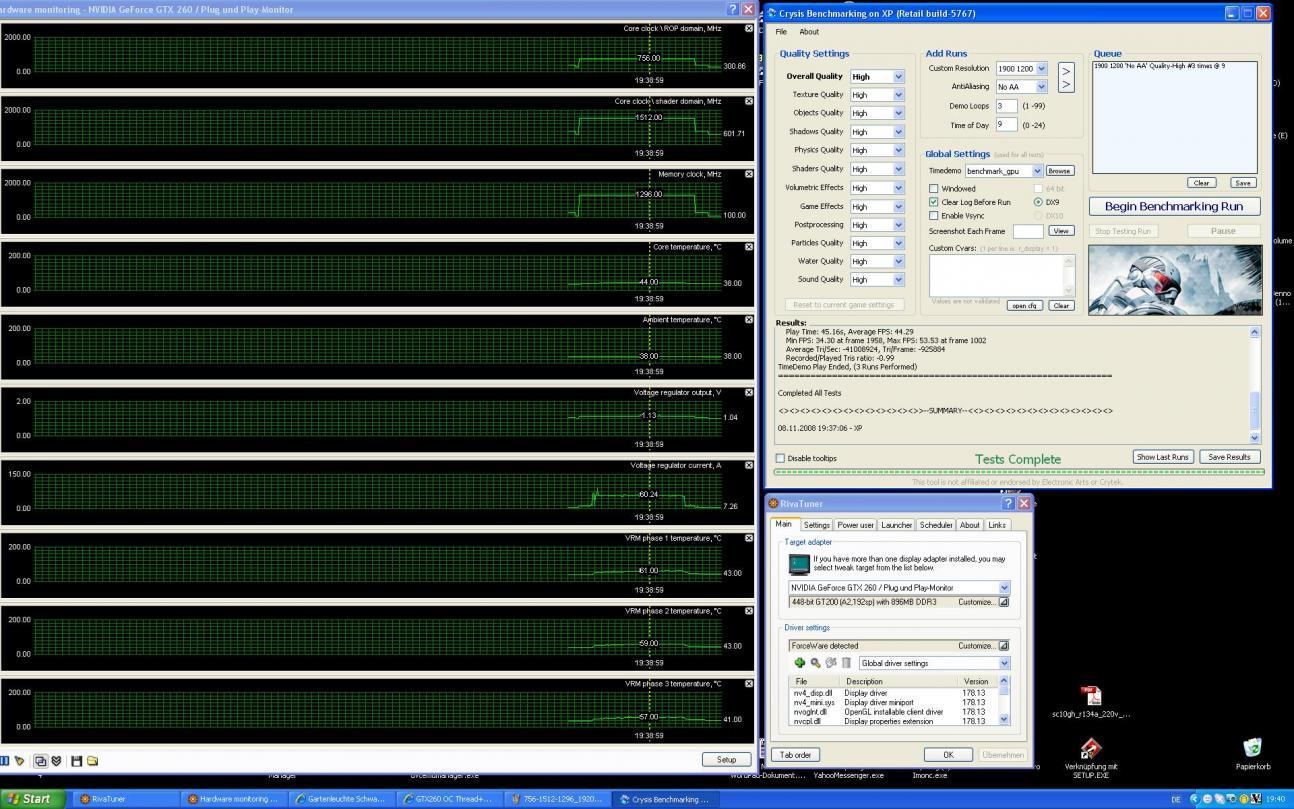Close the VRM phase 1 temperature graph
Screen dimensions: 1294x809
(749, 538)
